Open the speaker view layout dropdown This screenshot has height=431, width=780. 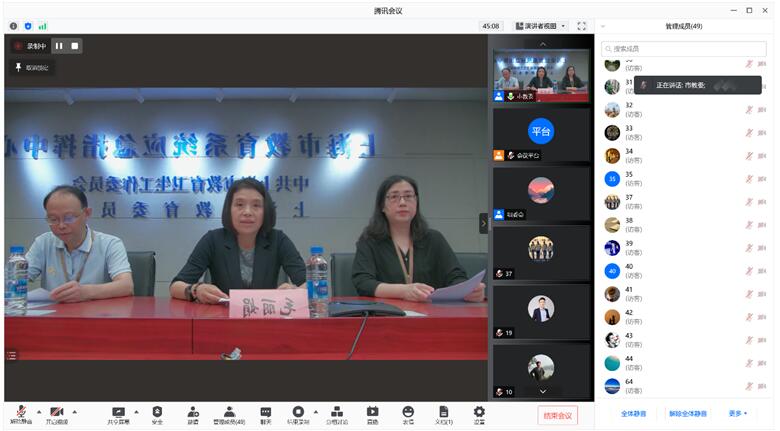coord(541,26)
